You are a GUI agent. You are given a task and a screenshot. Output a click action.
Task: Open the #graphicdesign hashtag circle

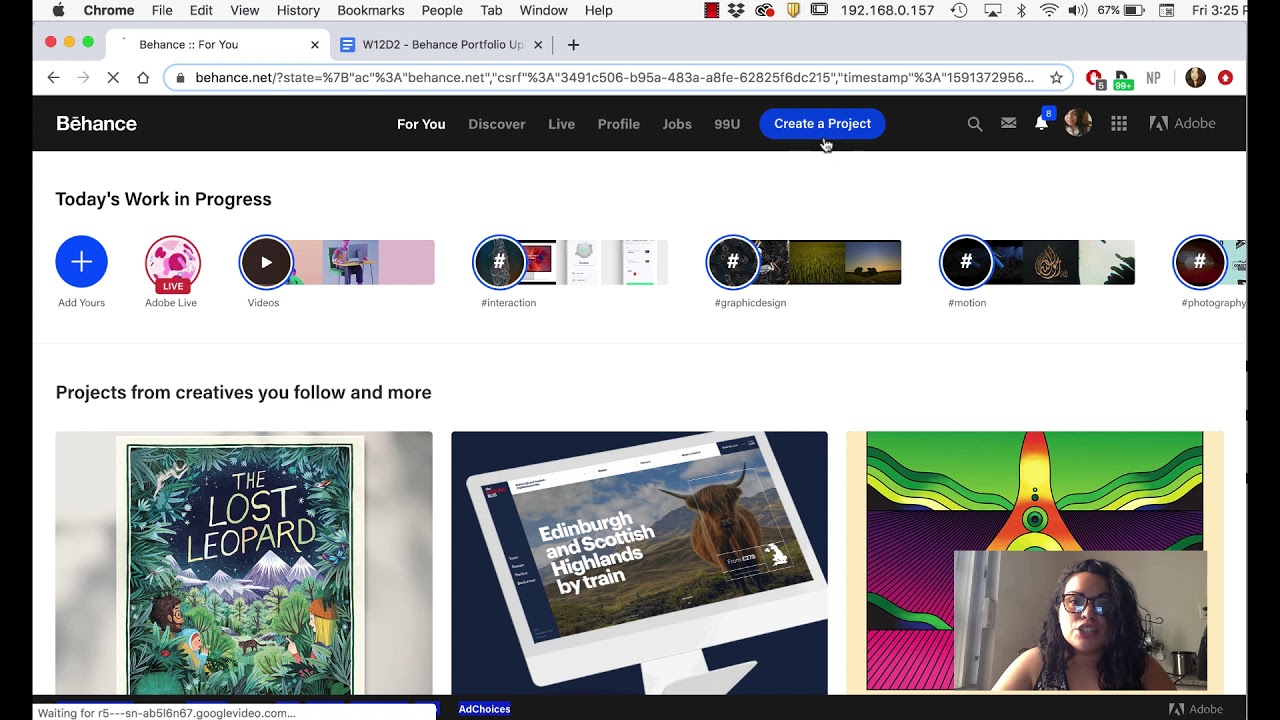pos(733,262)
